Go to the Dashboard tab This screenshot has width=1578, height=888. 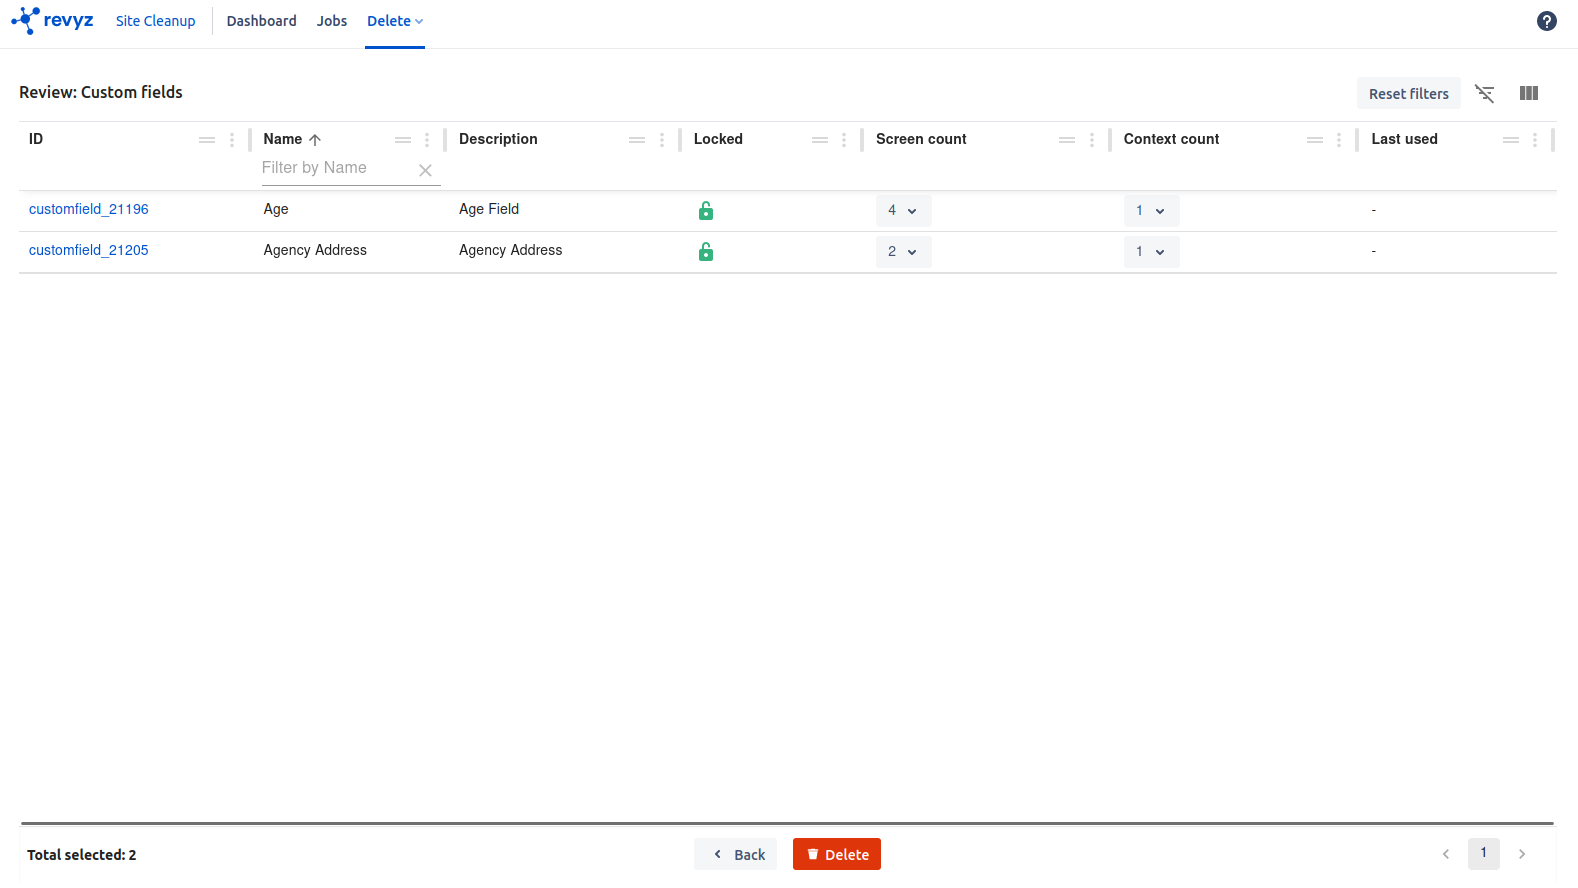(261, 21)
